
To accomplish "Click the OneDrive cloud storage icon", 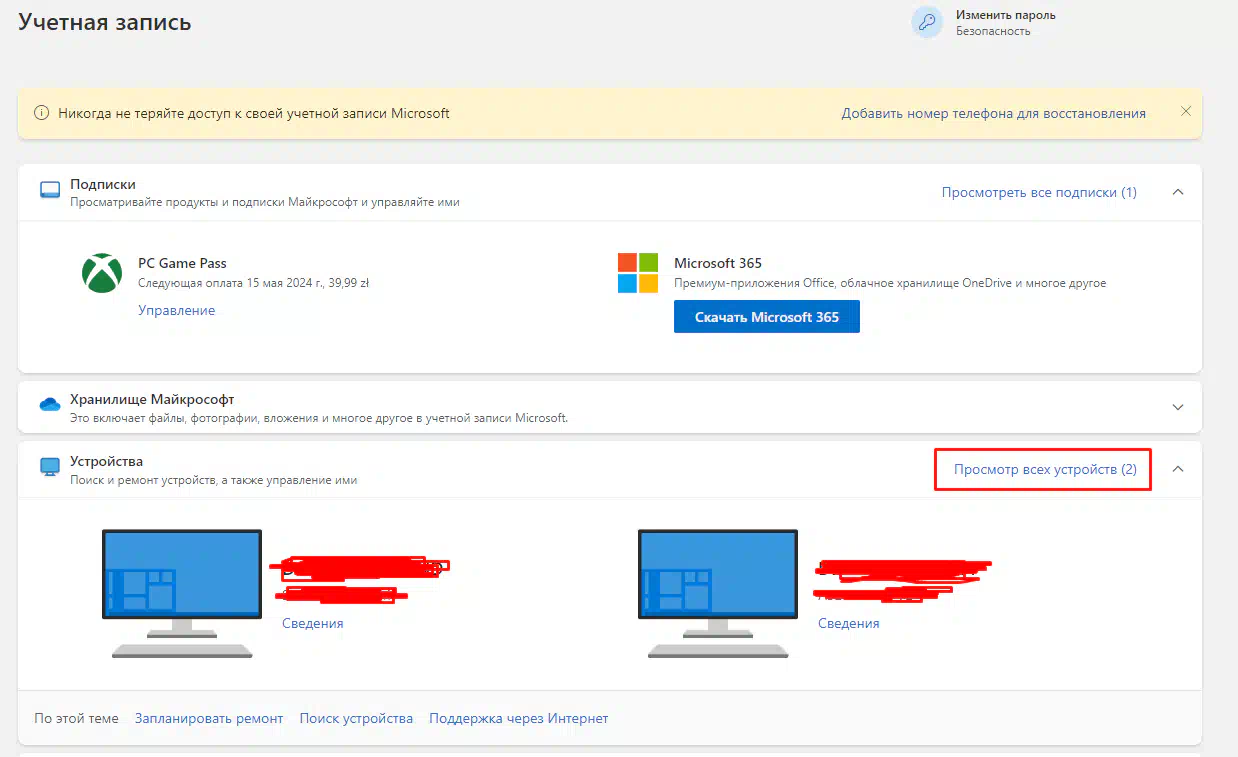I will (50, 405).
